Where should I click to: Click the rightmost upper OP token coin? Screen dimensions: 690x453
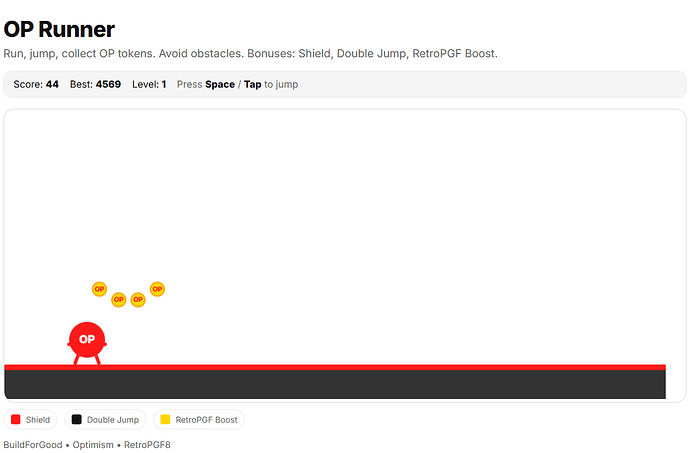[x=158, y=289]
